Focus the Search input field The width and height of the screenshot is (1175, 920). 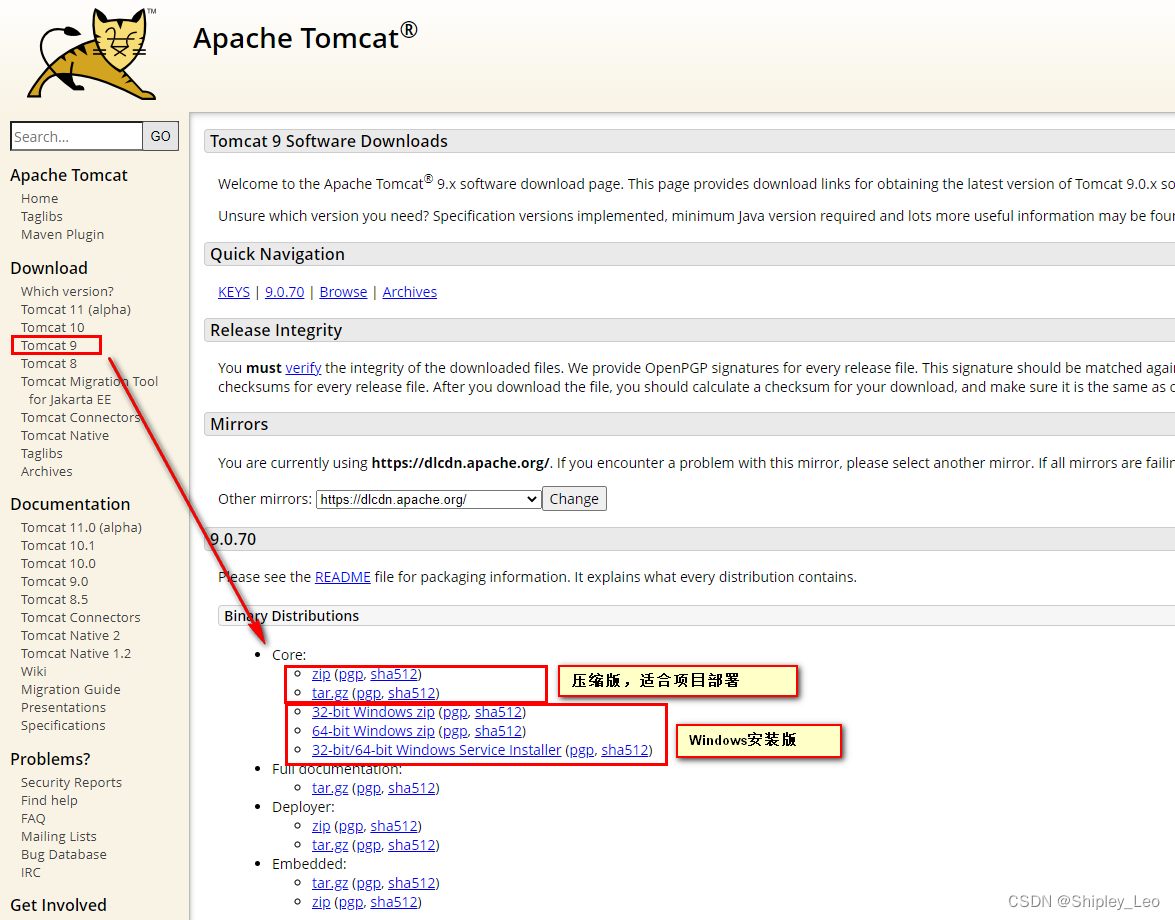pyautogui.click(x=76, y=136)
